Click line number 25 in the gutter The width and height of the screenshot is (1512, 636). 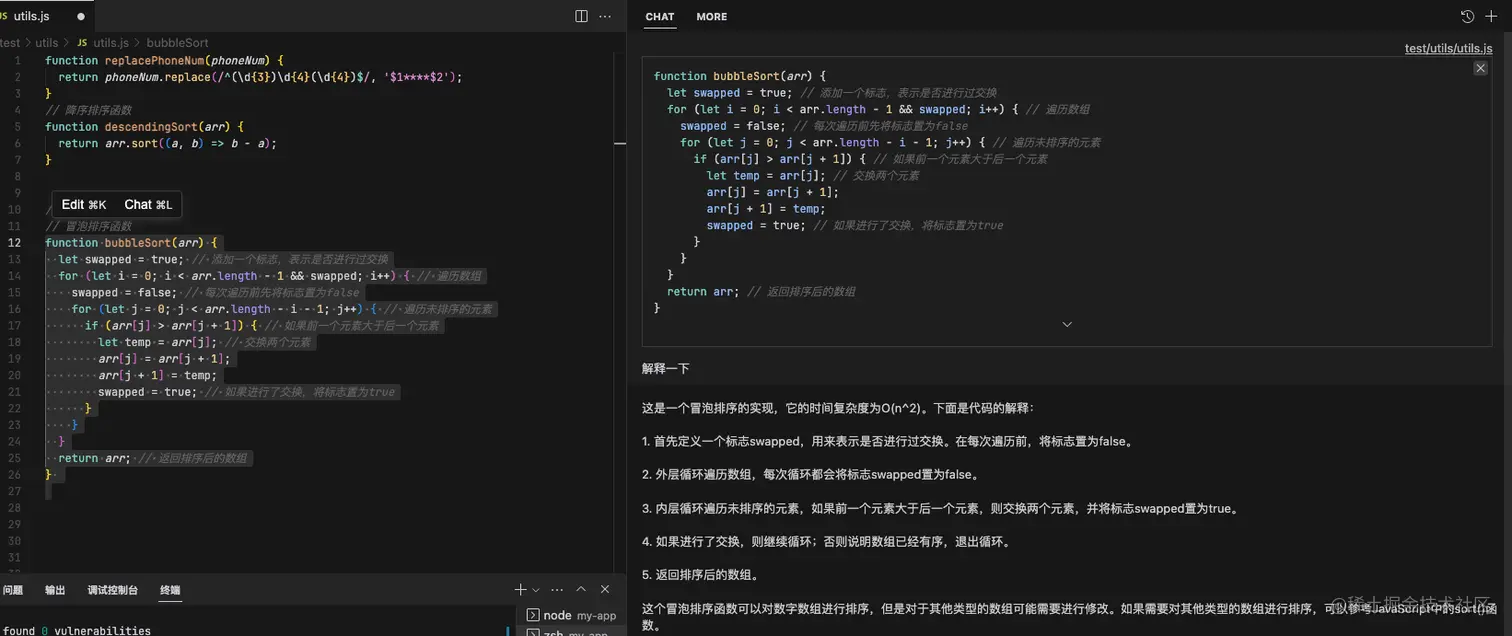[x=15, y=458]
